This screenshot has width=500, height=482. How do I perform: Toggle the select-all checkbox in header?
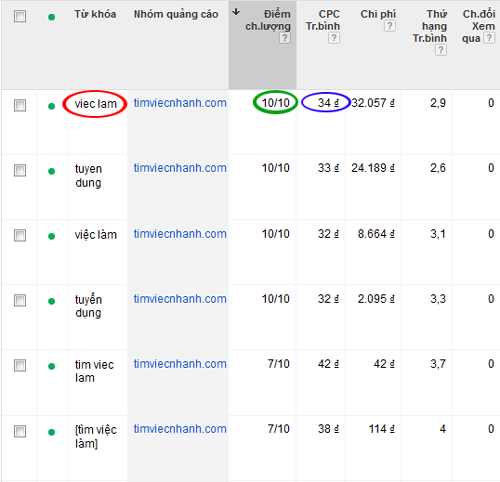click(20, 16)
